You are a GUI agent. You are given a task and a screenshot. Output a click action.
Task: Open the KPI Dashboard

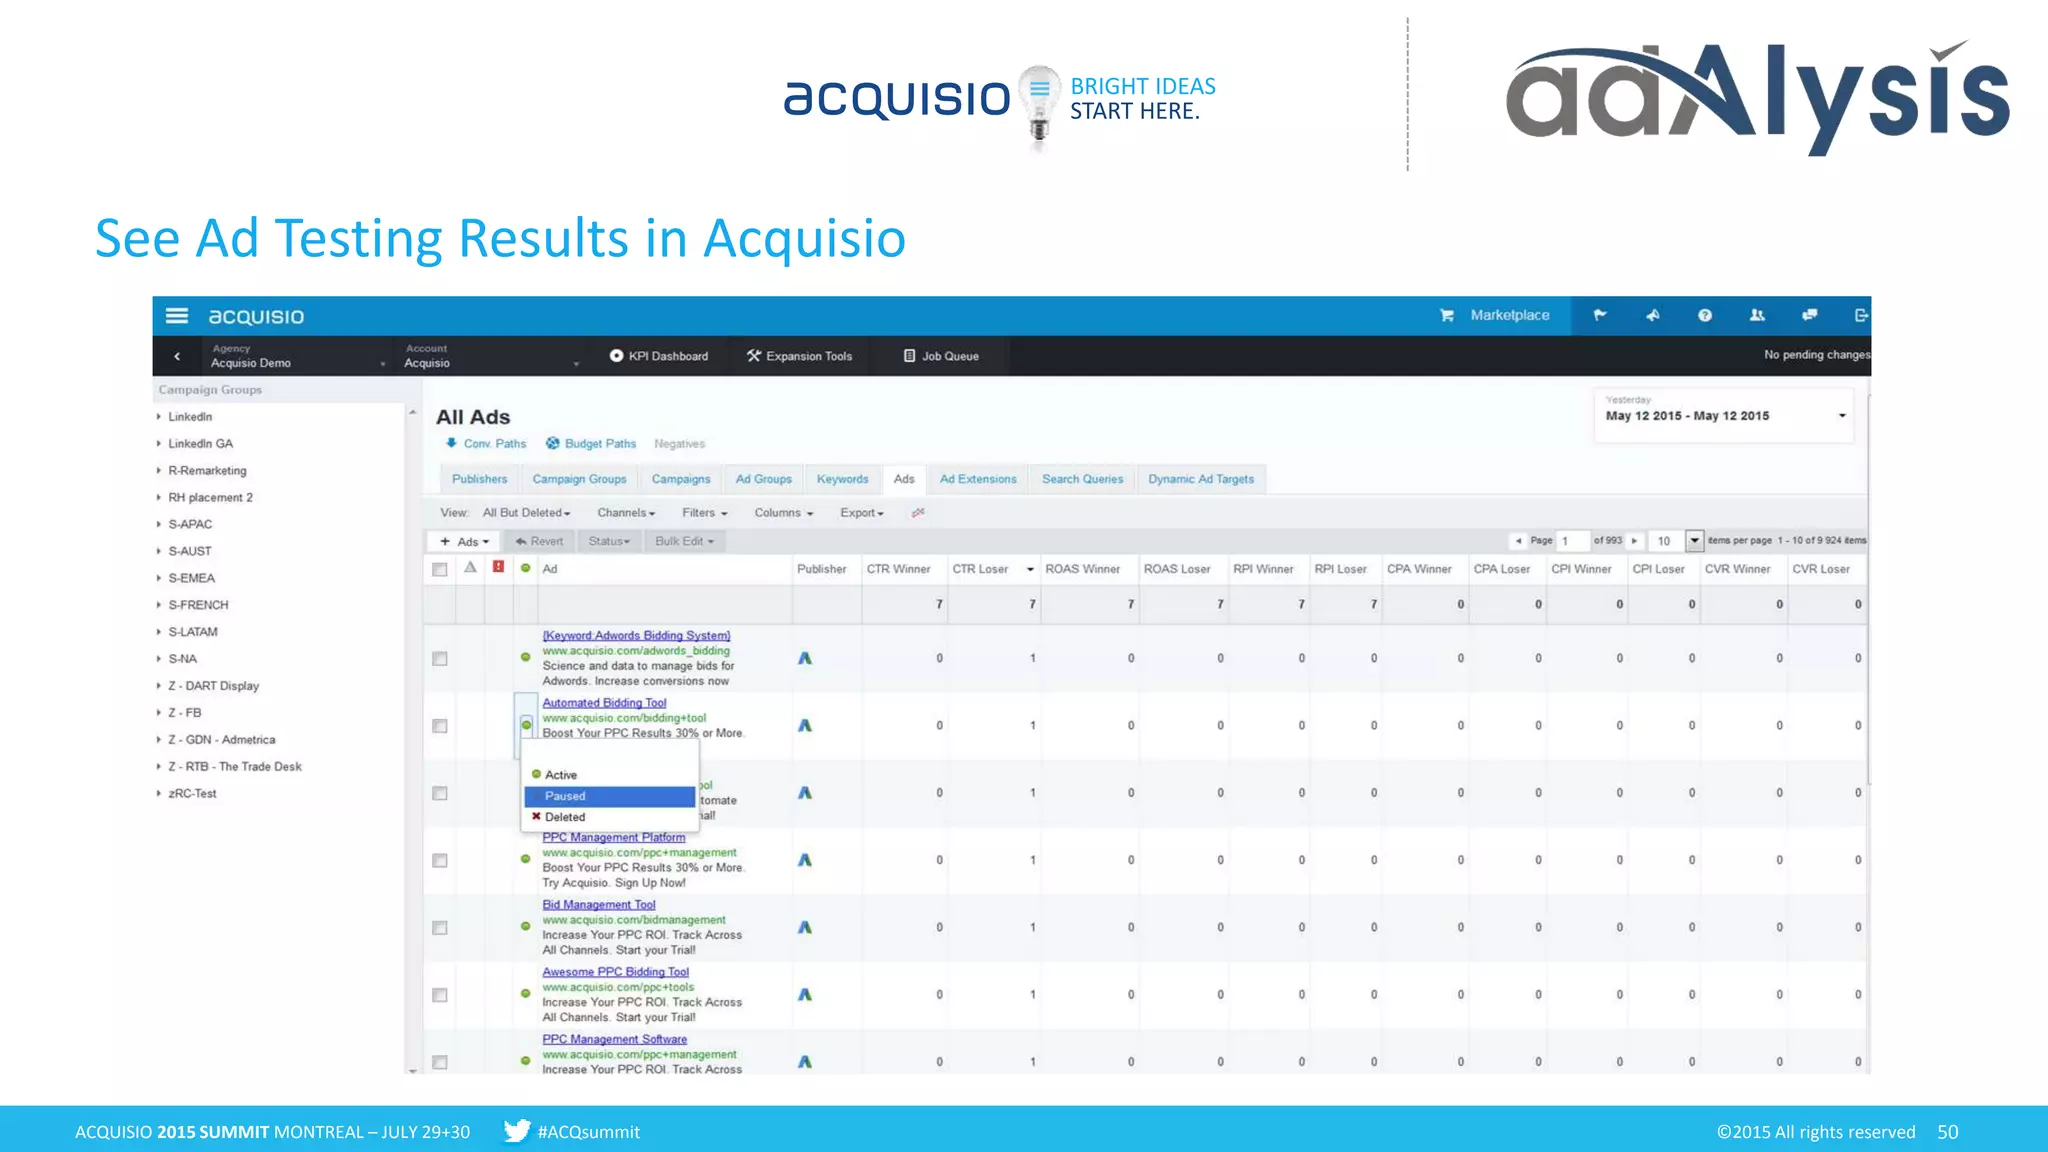coord(659,356)
